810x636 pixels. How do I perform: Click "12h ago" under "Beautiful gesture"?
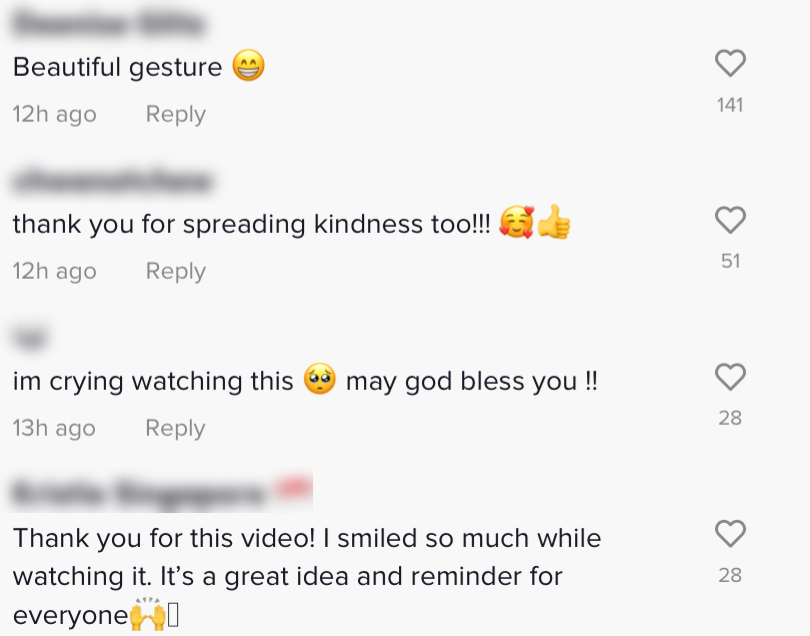[54, 115]
